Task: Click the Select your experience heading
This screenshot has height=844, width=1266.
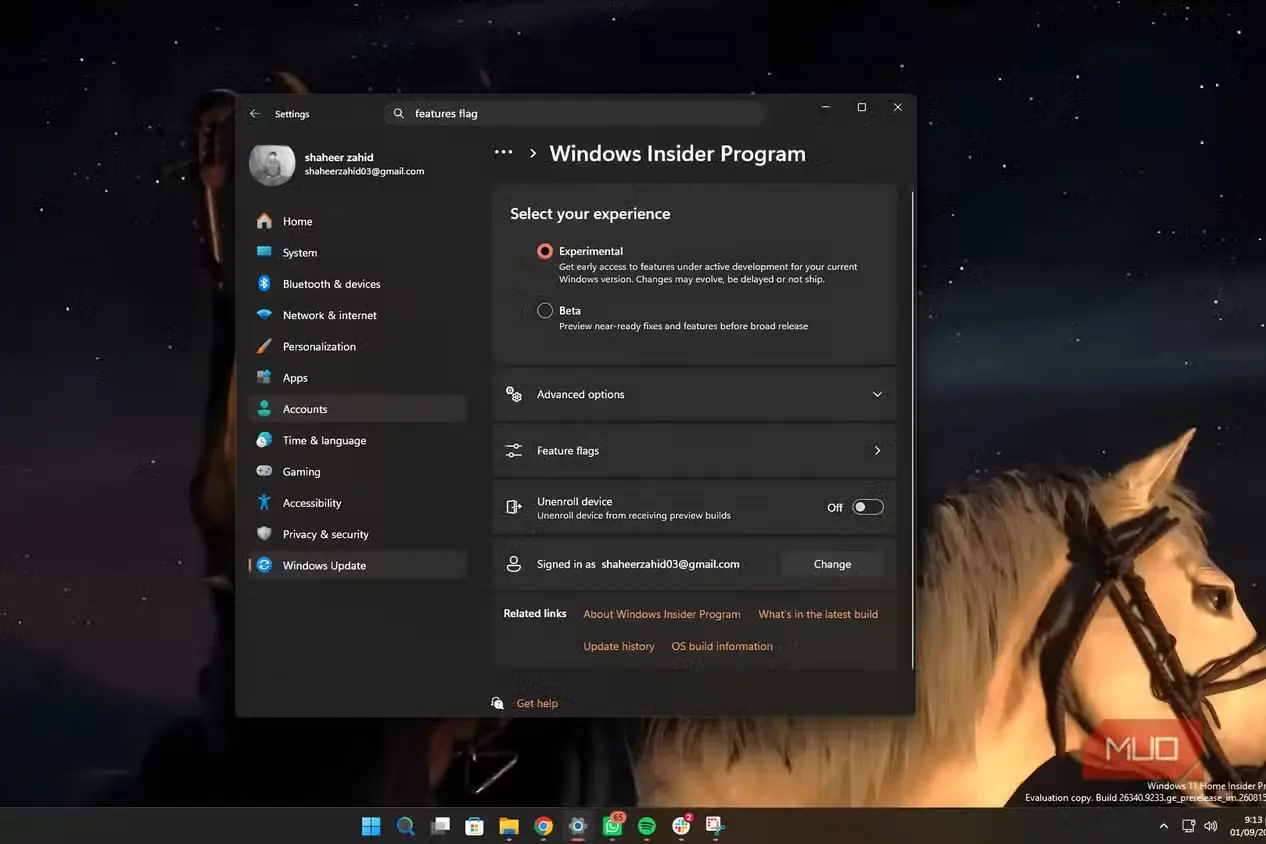Action: (x=590, y=214)
